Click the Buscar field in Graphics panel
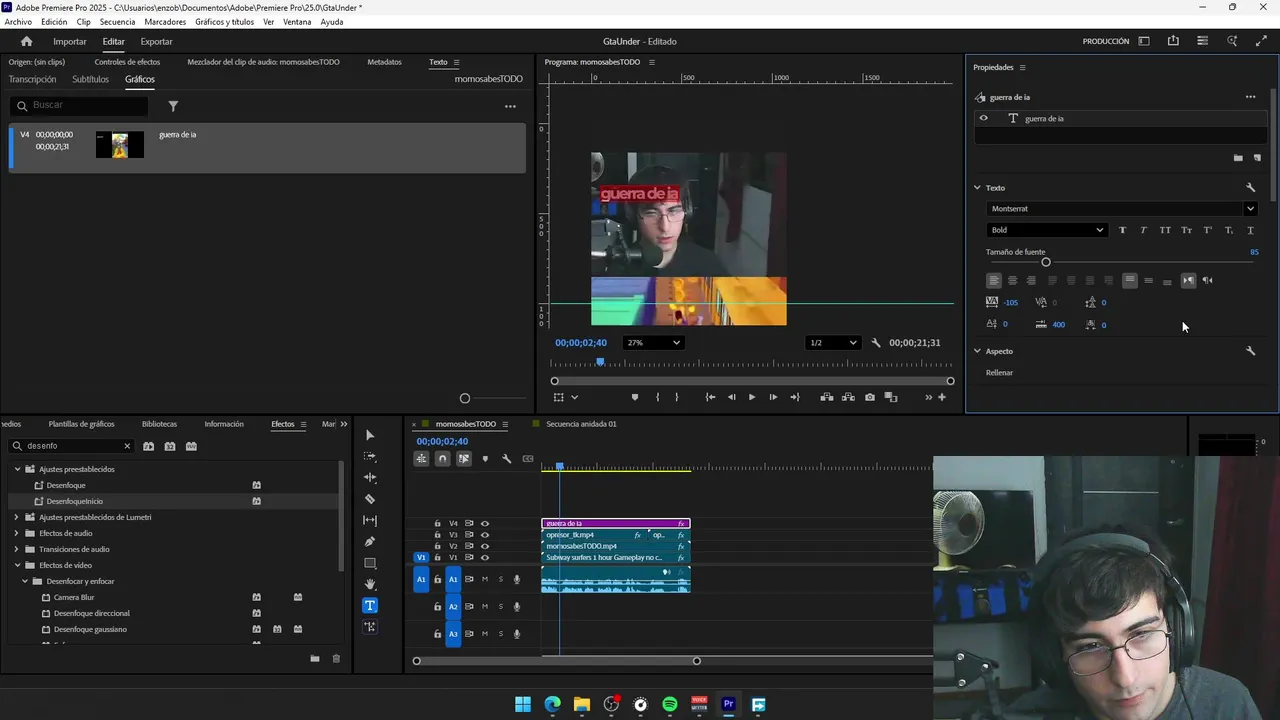This screenshot has height=720, width=1280. [80, 105]
